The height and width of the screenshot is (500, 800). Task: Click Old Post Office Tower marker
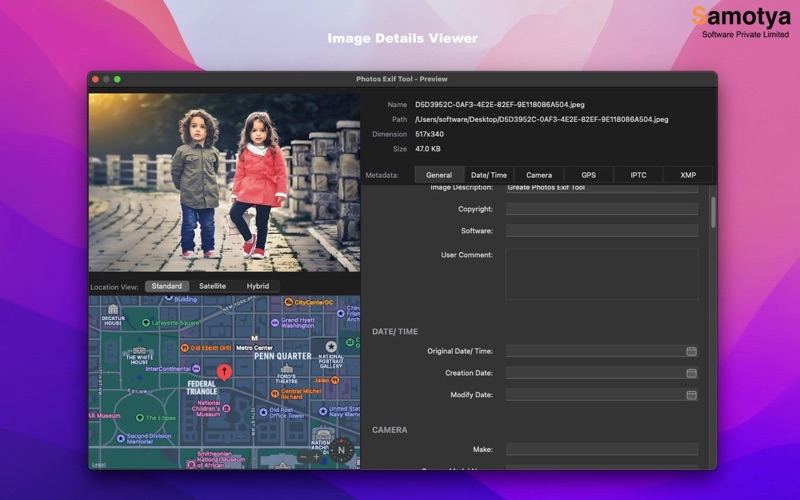click(263, 412)
